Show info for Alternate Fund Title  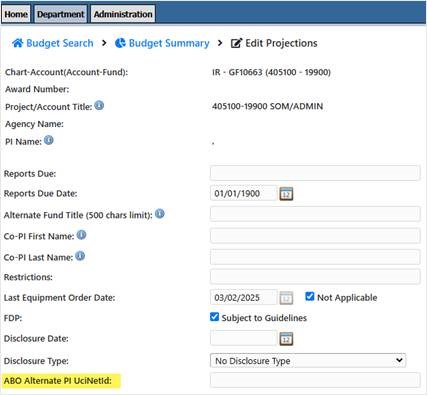coord(160,213)
